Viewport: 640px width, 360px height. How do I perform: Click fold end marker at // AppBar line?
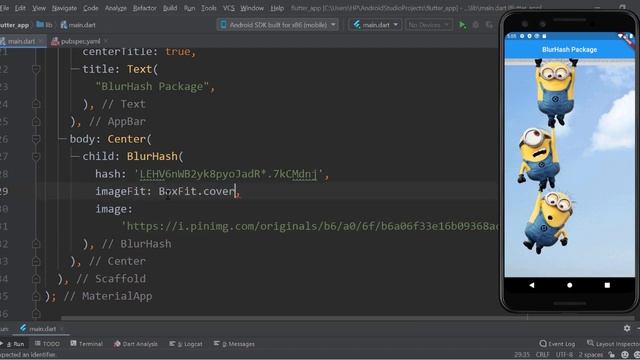[x=36, y=121]
